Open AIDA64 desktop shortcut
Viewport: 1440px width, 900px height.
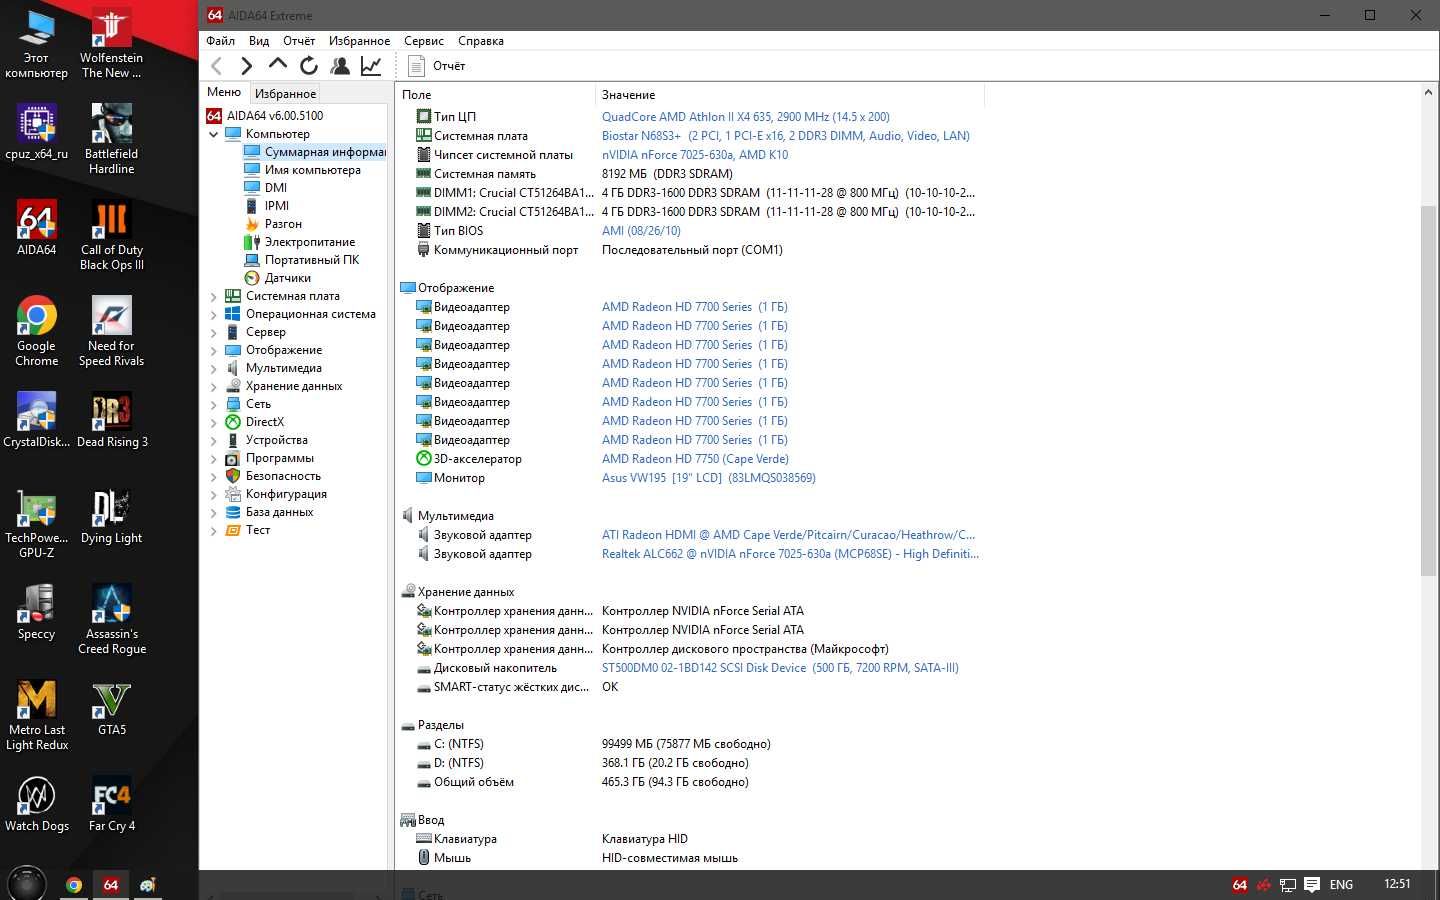(36, 227)
